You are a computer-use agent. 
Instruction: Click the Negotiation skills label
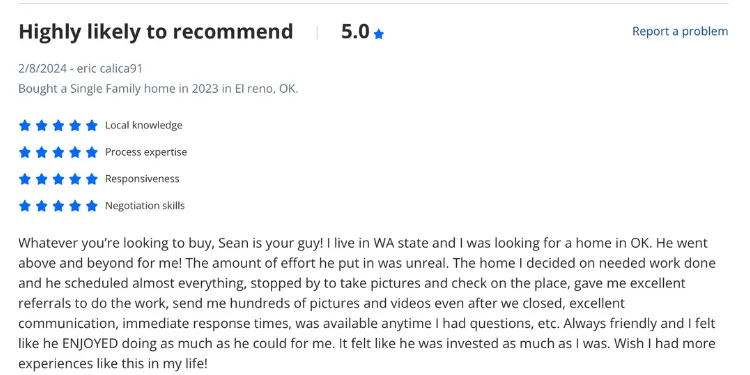pos(145,206)
